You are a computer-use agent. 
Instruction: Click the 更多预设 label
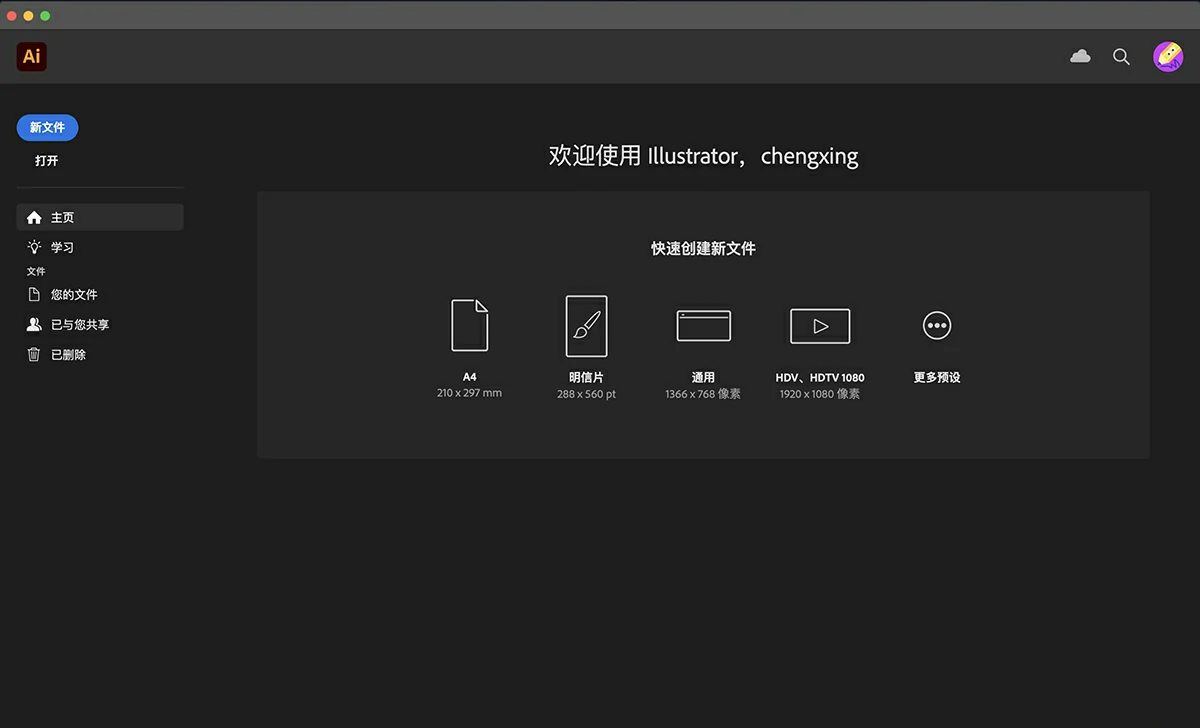point(937,378)
